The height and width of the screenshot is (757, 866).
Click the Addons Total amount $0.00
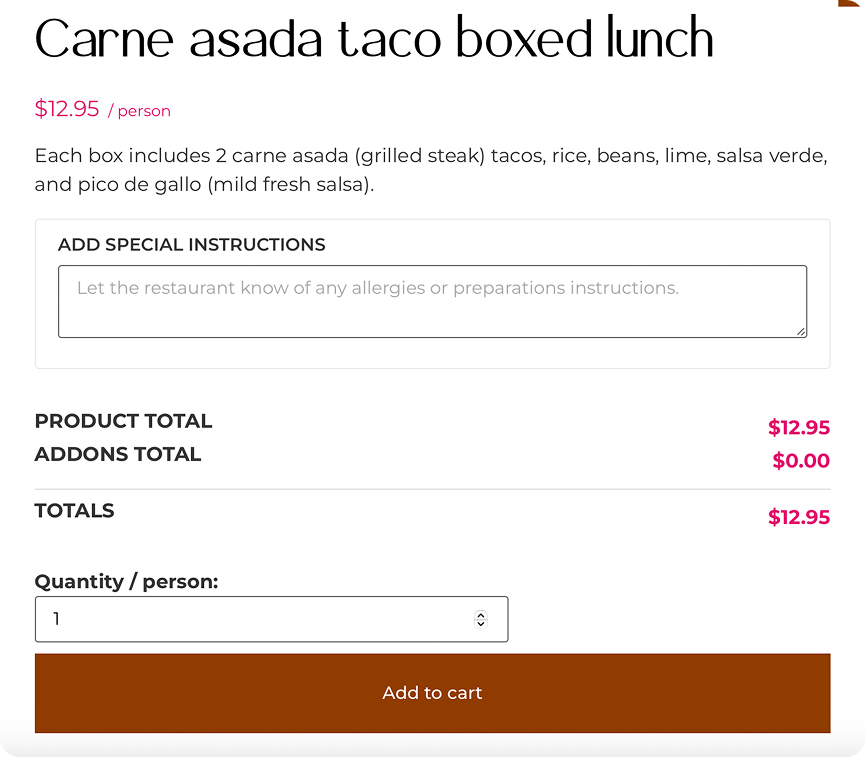(801, 461)
